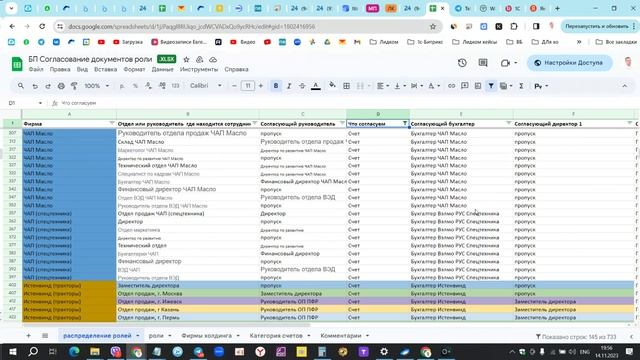Open the Фирма column filter
This screenshot has height=360, width=640.
tap(112, 123)
